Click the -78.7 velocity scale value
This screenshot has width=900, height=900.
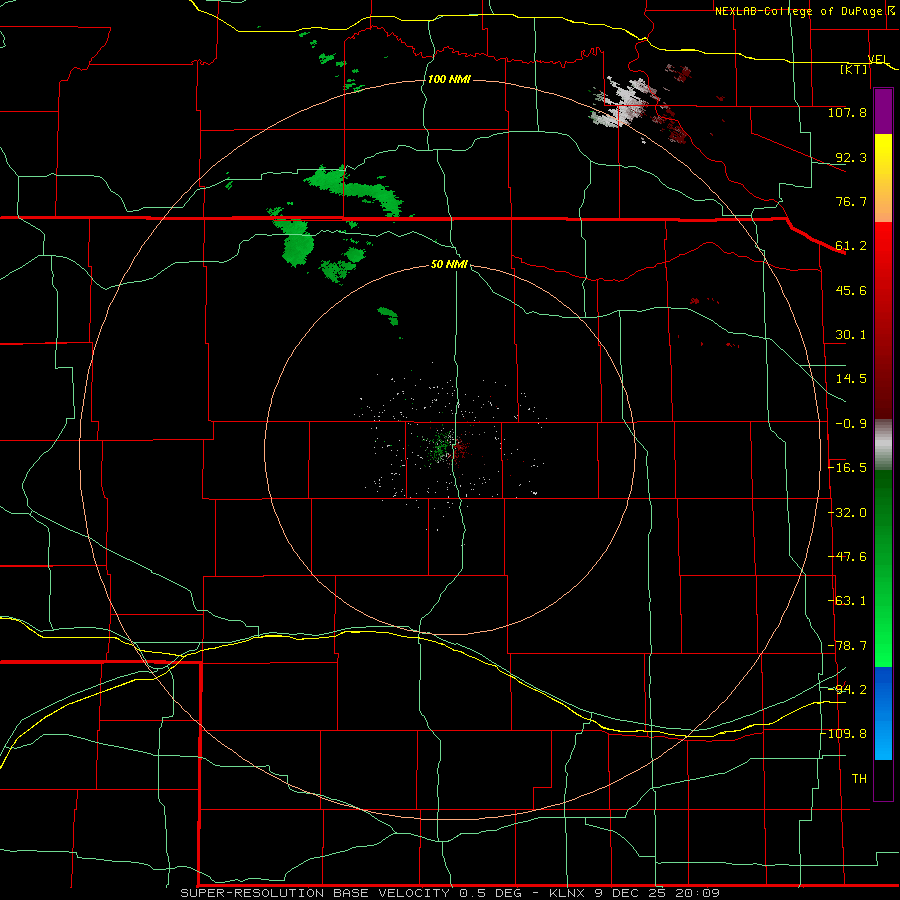[847, 646]
